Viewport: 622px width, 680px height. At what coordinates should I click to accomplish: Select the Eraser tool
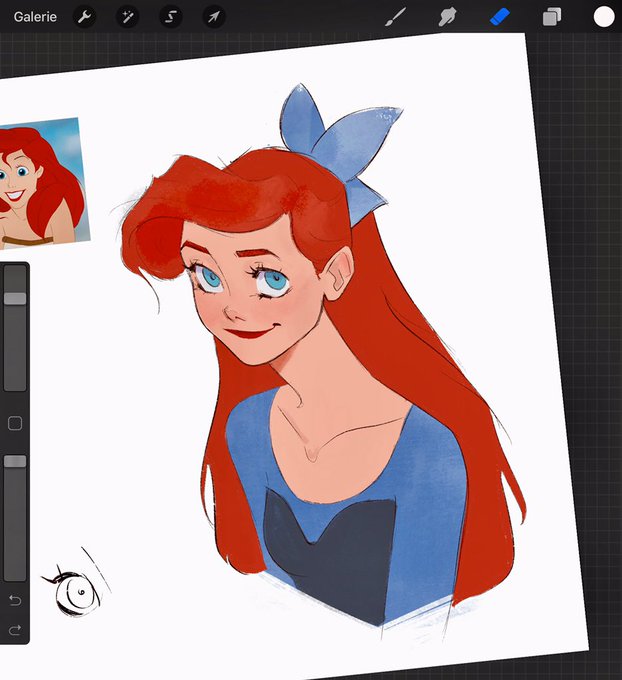pyautogui.click(x=500, y=17)
